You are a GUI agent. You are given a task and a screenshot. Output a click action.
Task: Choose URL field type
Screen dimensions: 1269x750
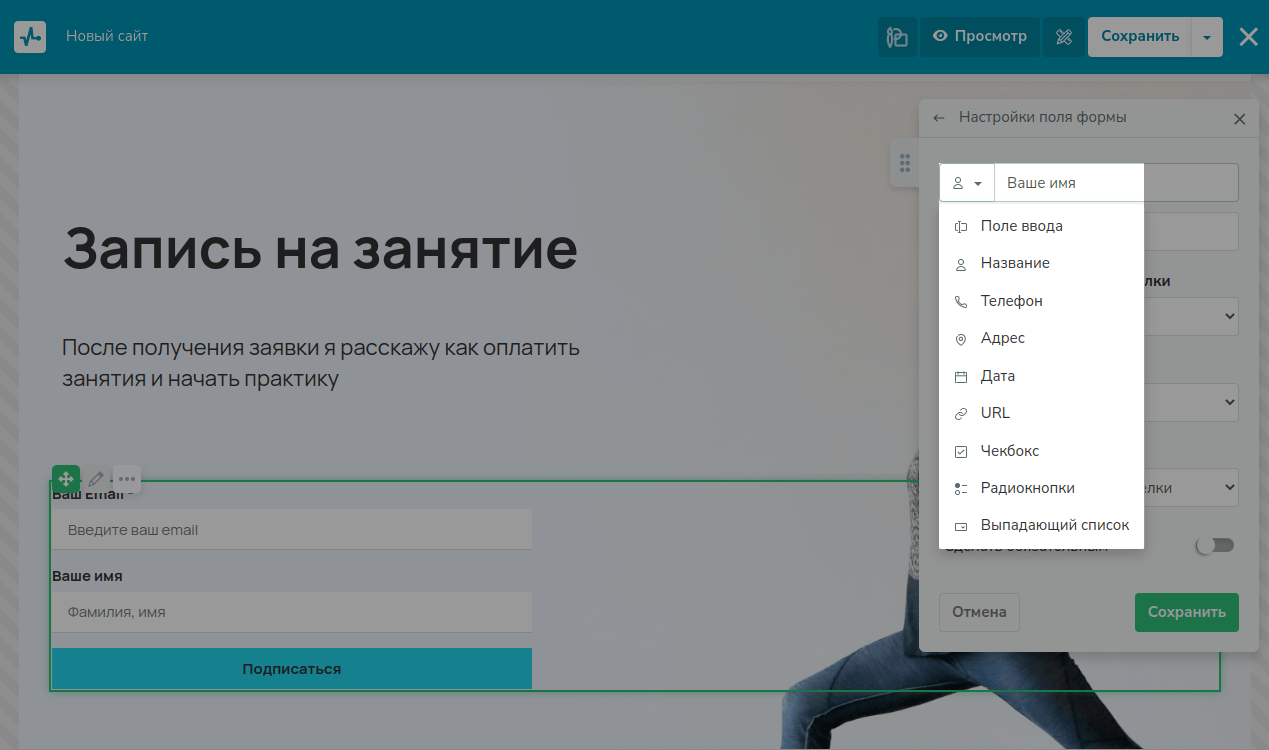pyautogui.click(x=1041, y=413)
